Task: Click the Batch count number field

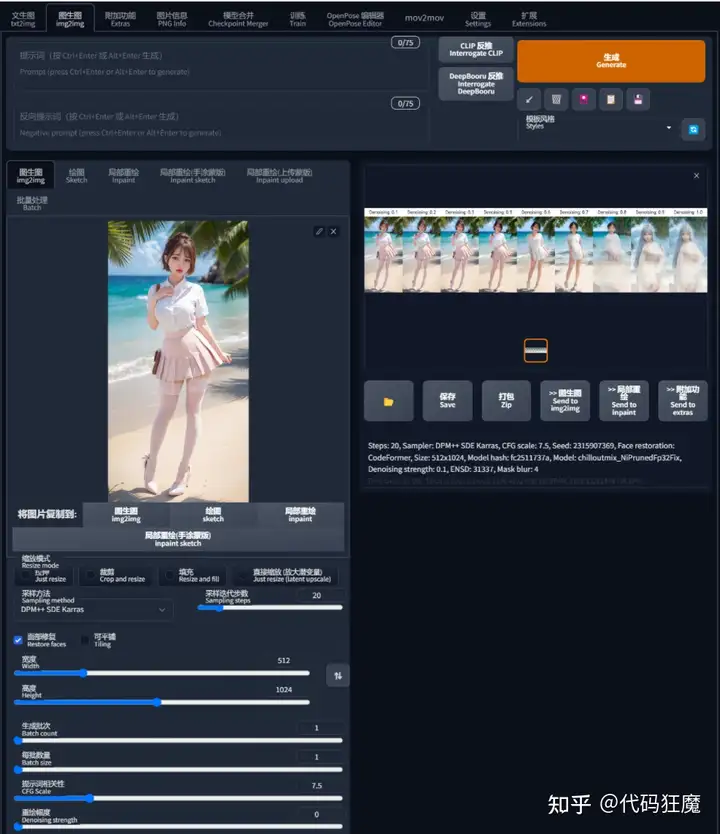Action: (317, 728)
